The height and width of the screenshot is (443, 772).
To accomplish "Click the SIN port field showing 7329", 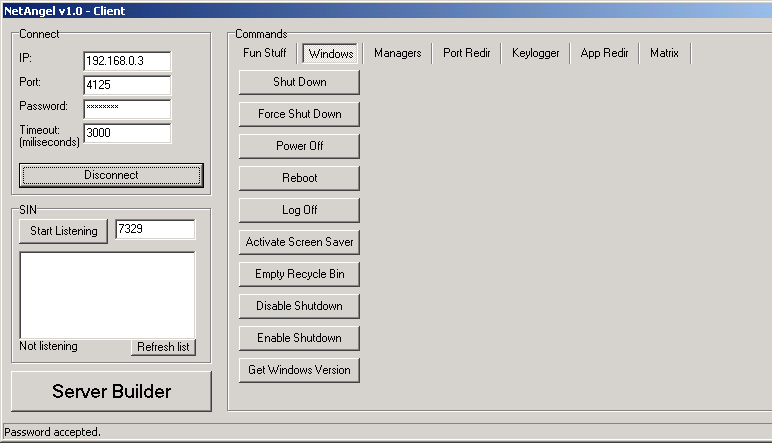I will [155, 230].
